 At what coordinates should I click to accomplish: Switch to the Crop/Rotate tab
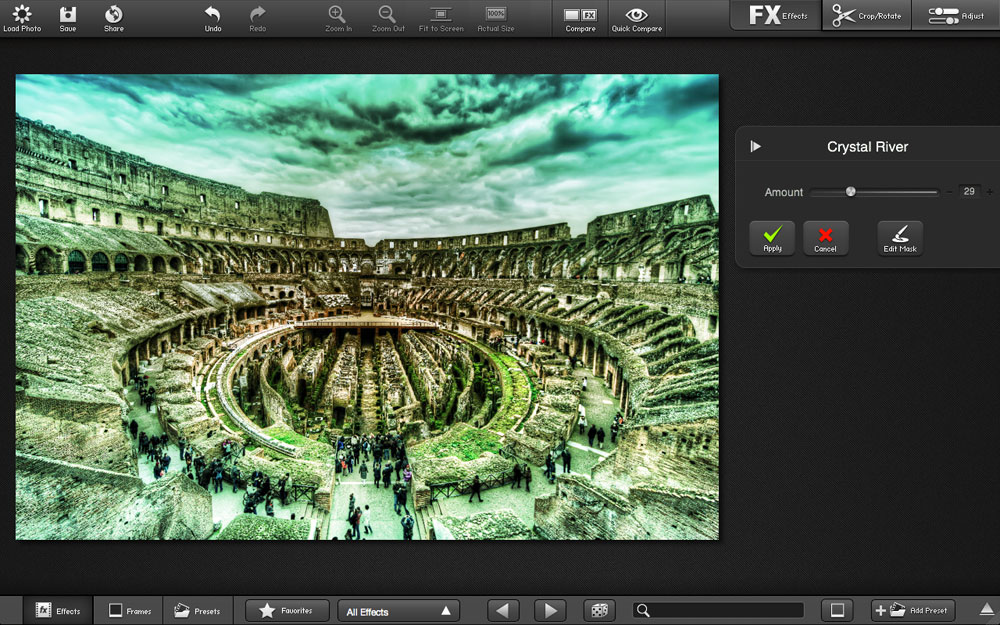pyautogui.click(x=866, y=16)
